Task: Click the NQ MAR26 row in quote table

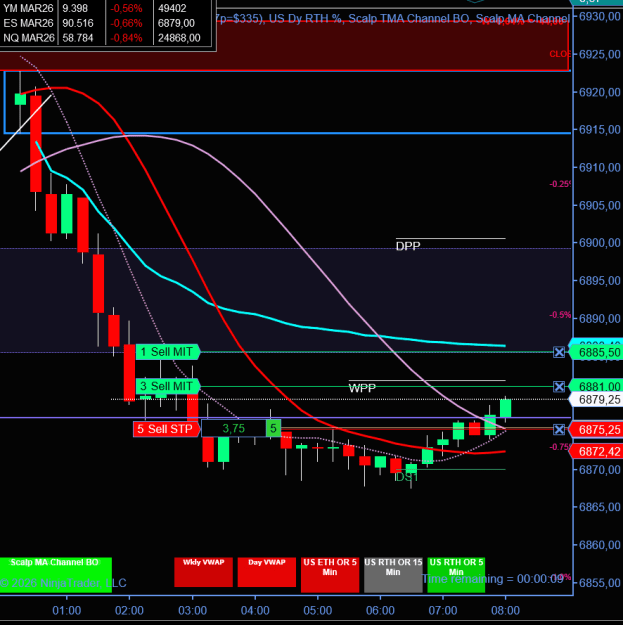Action: [x=106, y=38]
